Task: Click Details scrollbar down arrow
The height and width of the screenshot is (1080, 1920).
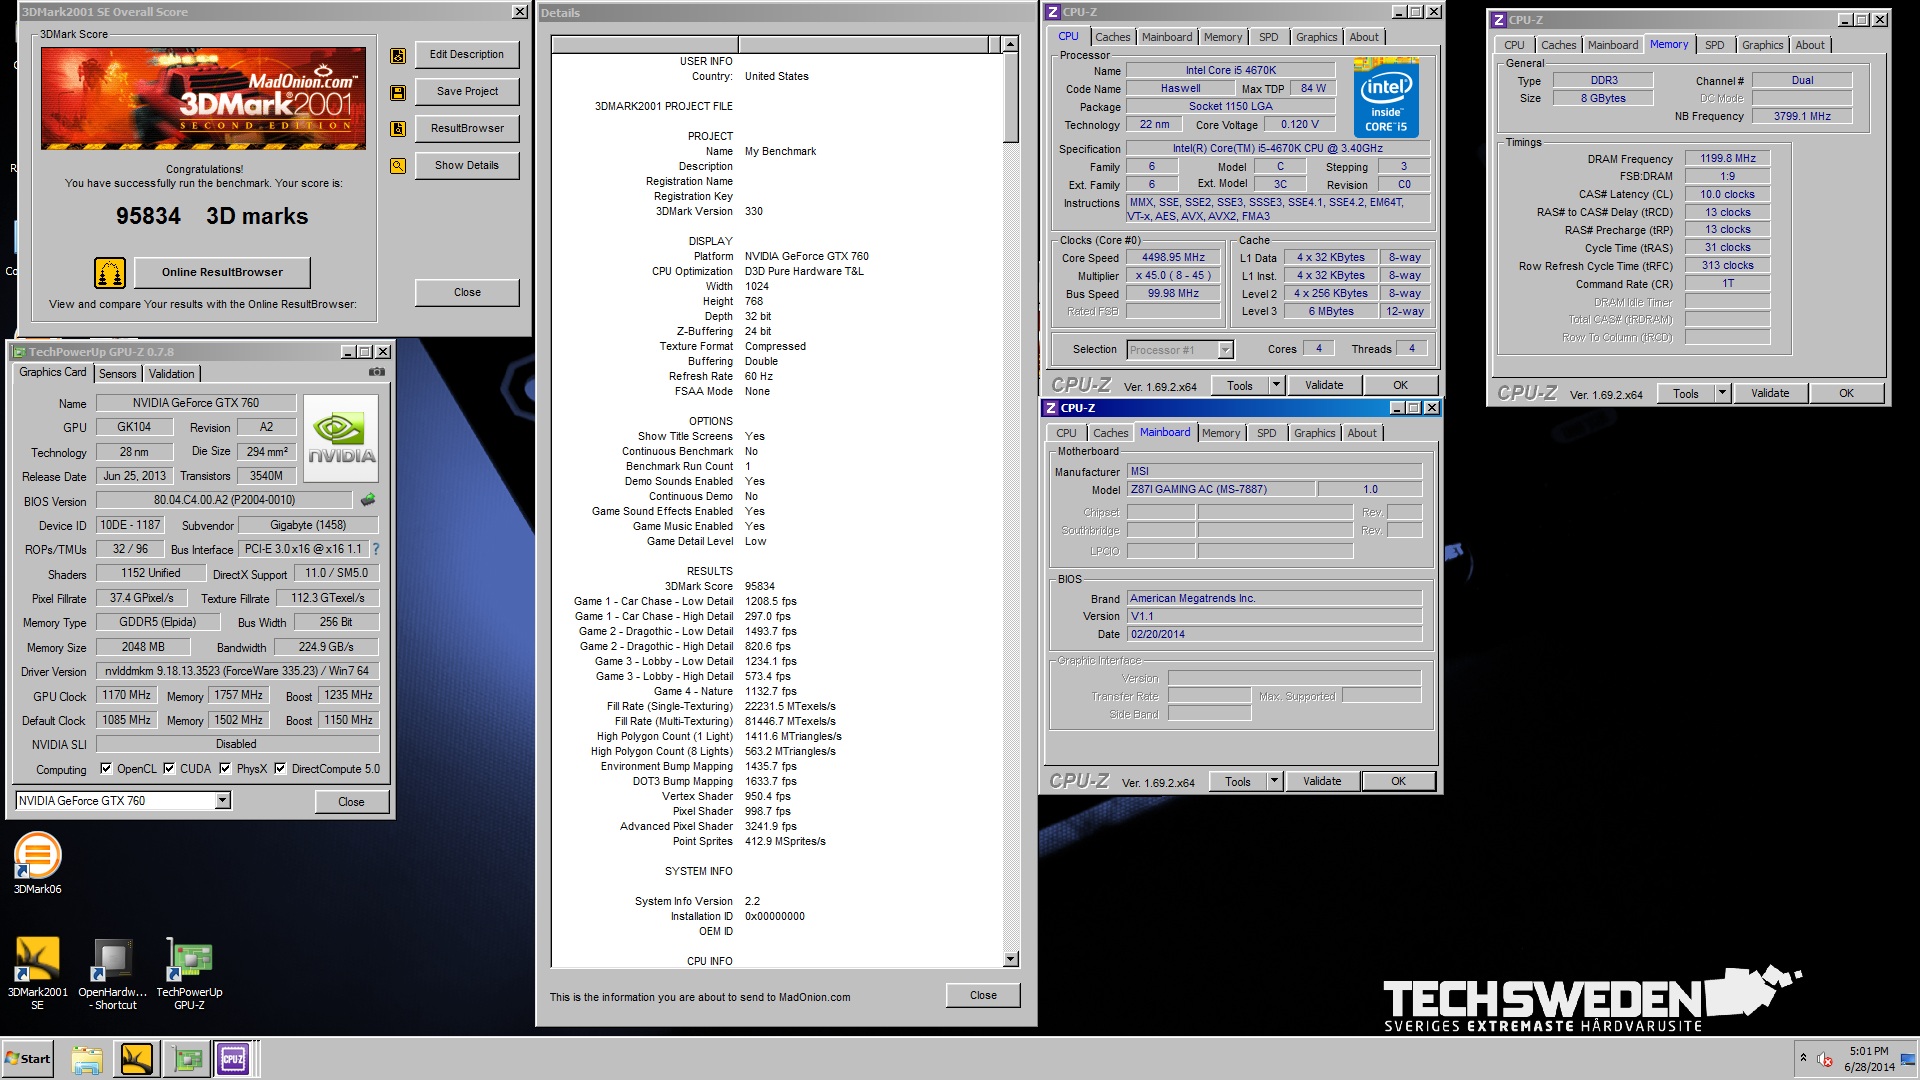Action: [x=1010, y=959]
